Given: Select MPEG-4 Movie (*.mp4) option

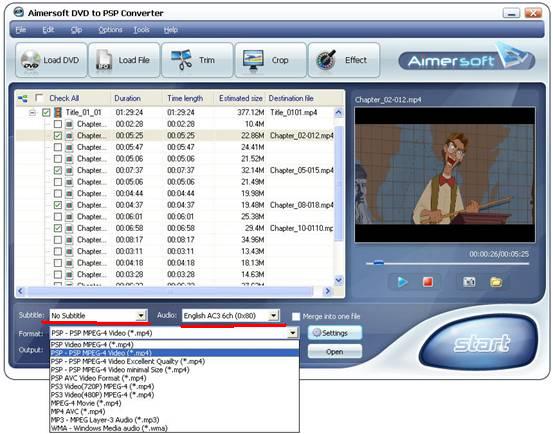Looking at the screenshot, I should coord(174,403).
